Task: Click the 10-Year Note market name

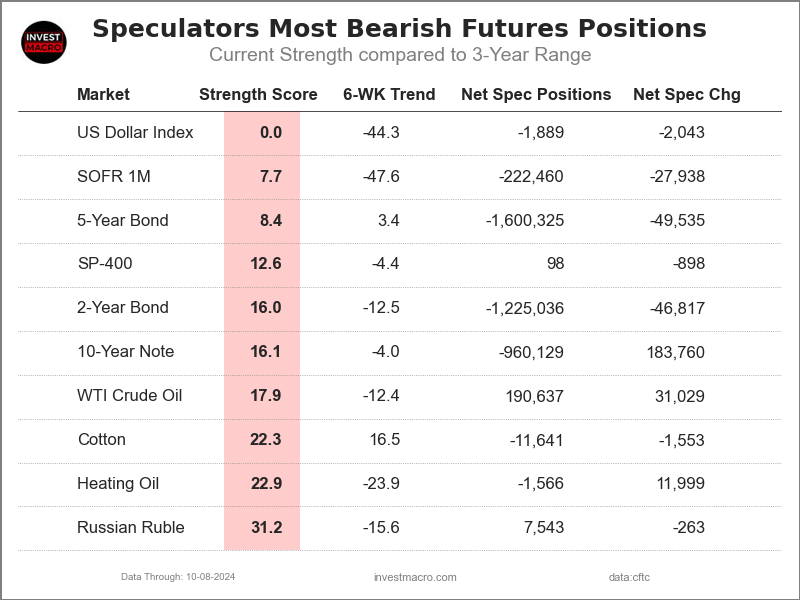Action: tap(126, 352)
